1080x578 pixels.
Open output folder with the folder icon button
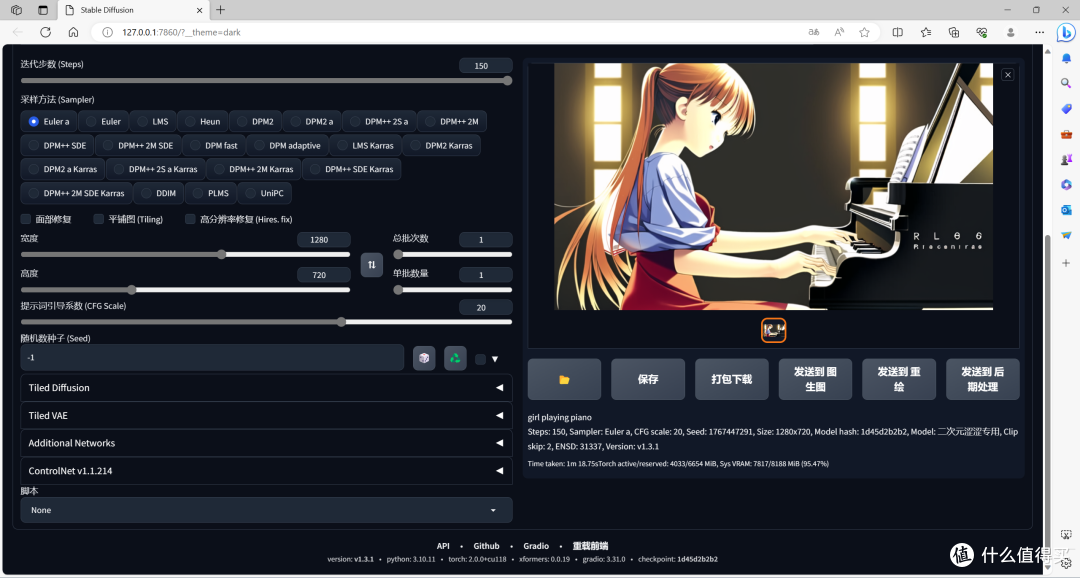(x=564, y=380)
